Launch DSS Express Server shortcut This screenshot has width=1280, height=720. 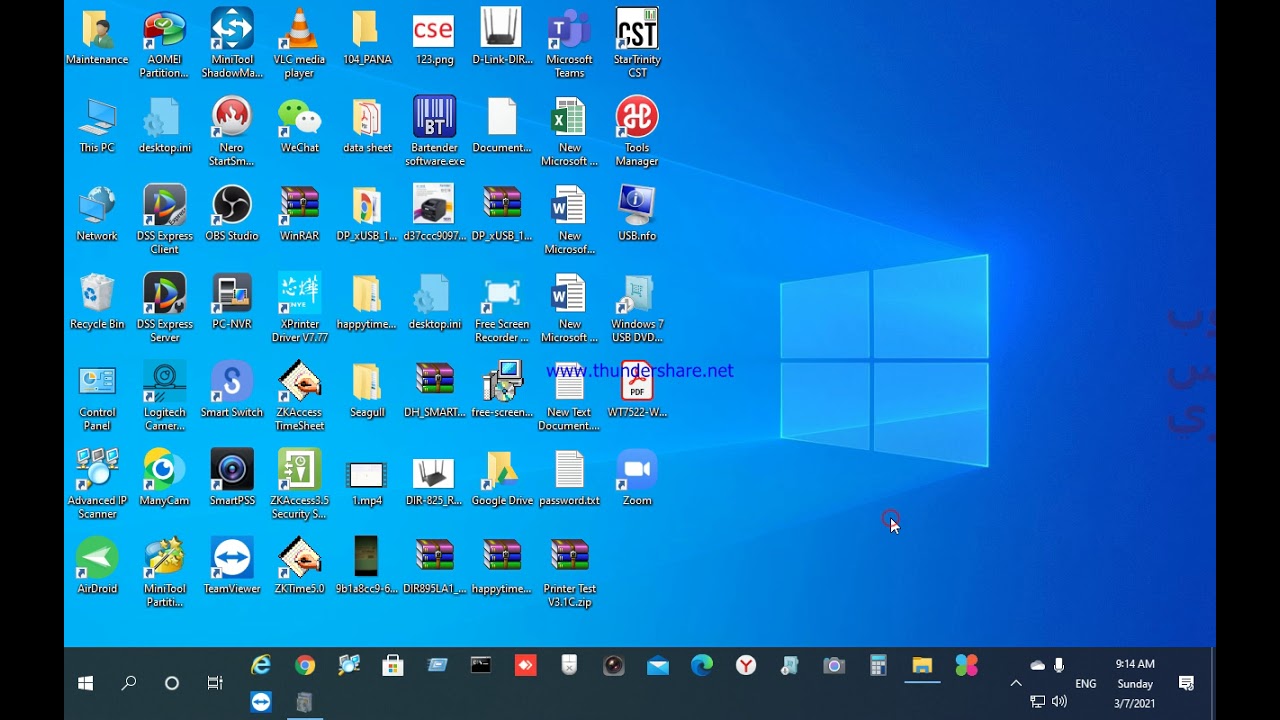tap(165, 309)
